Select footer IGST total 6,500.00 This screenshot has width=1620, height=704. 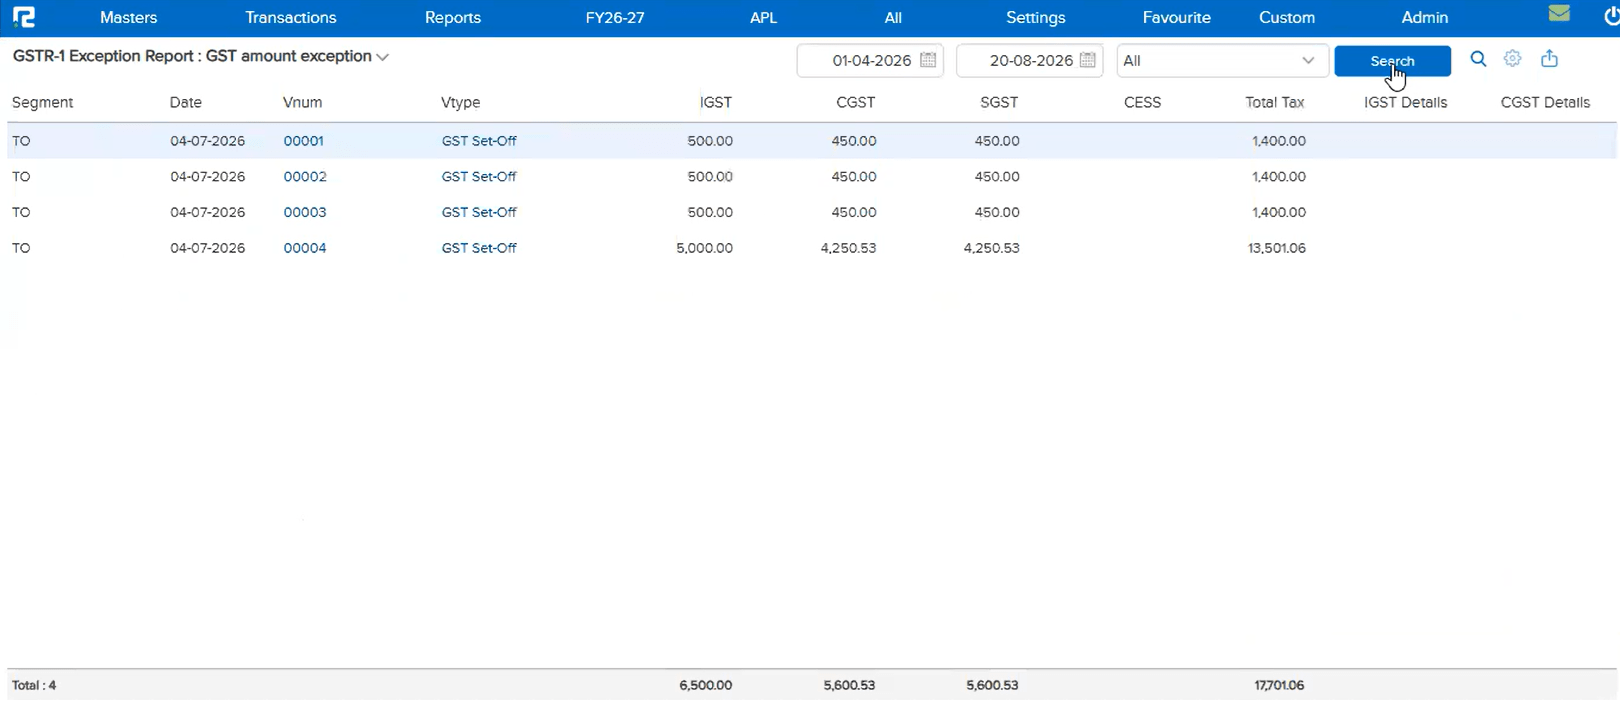tap(706, 686)
